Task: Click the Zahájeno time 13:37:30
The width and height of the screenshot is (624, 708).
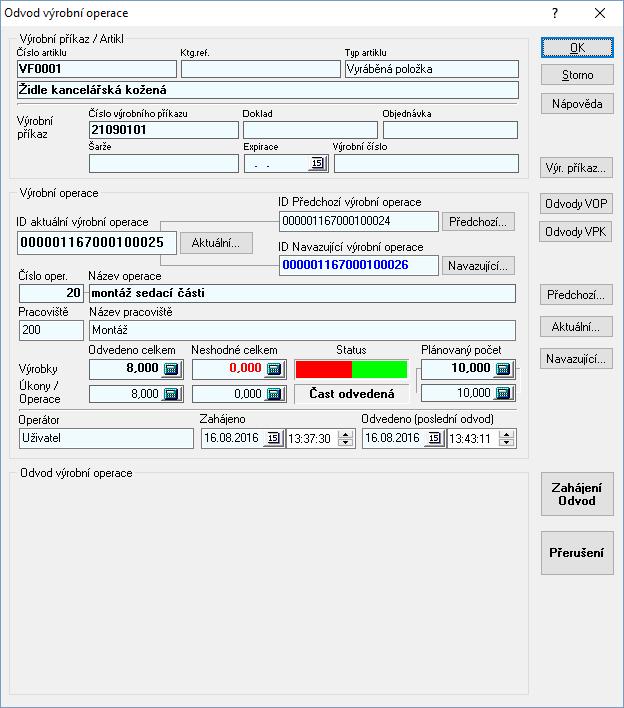Action: pos(312,438)
